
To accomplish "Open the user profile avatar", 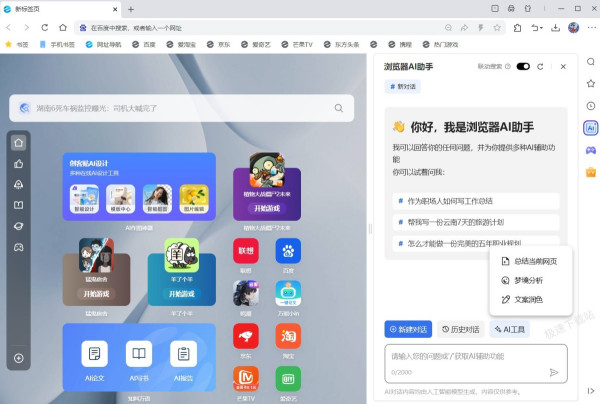I will (573, 28).
